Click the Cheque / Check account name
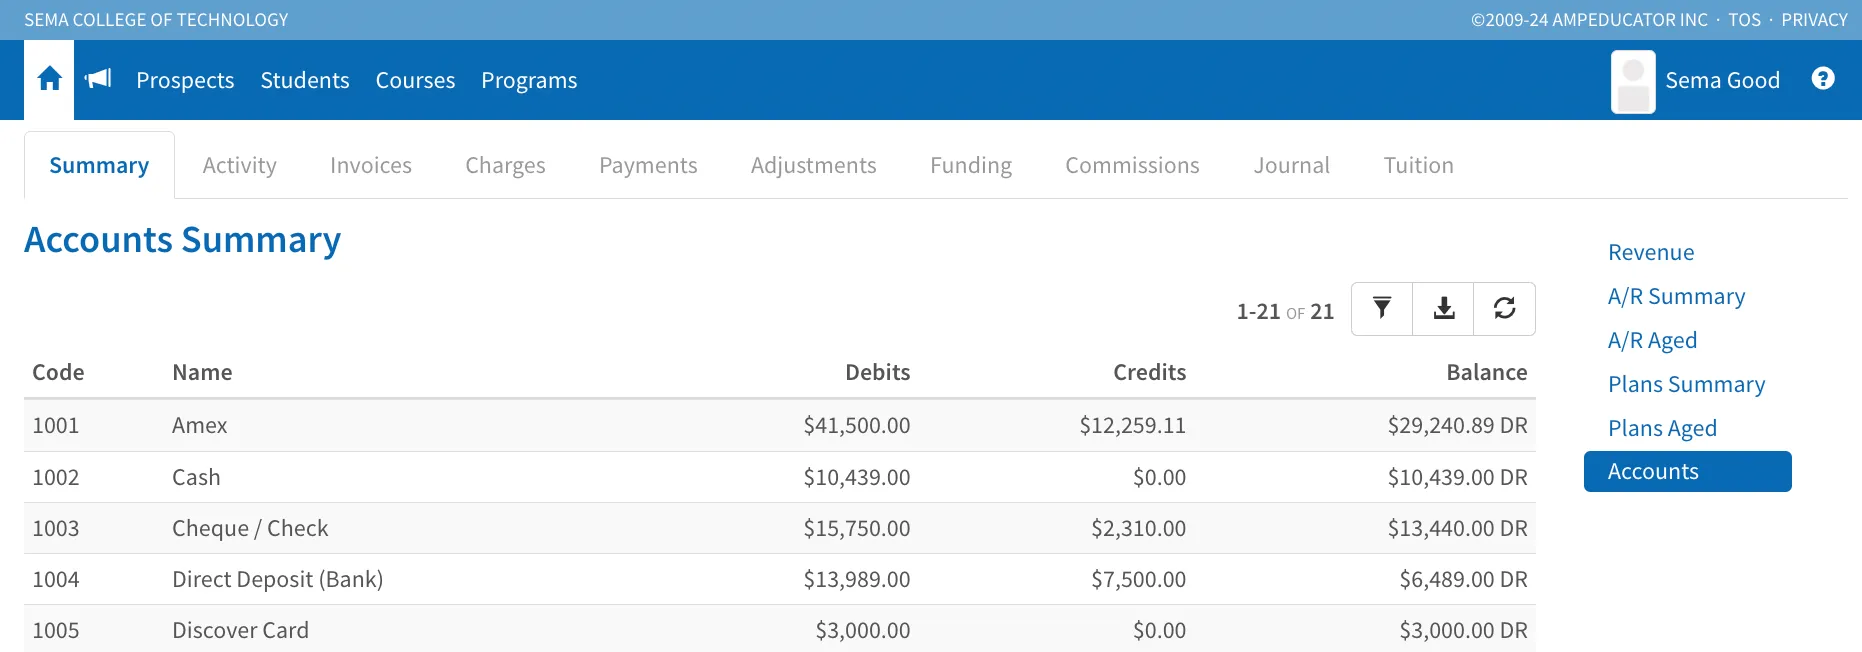This screenshot has height=652, width=1862. click(x=250, y=528)
